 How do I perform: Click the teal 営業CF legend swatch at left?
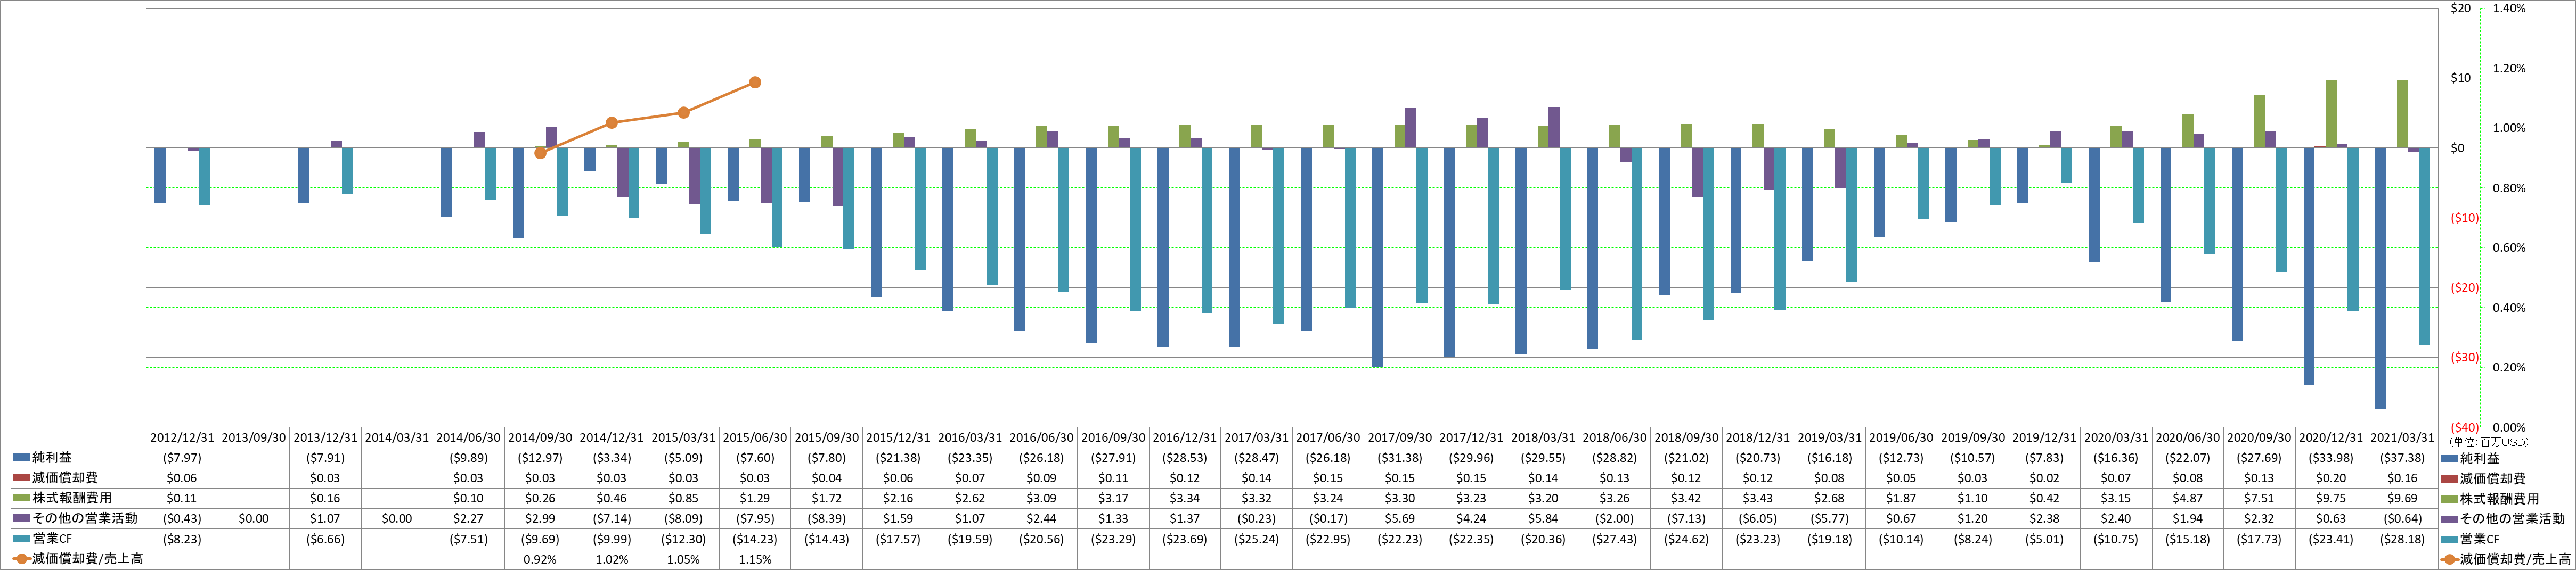click(22, 539)
